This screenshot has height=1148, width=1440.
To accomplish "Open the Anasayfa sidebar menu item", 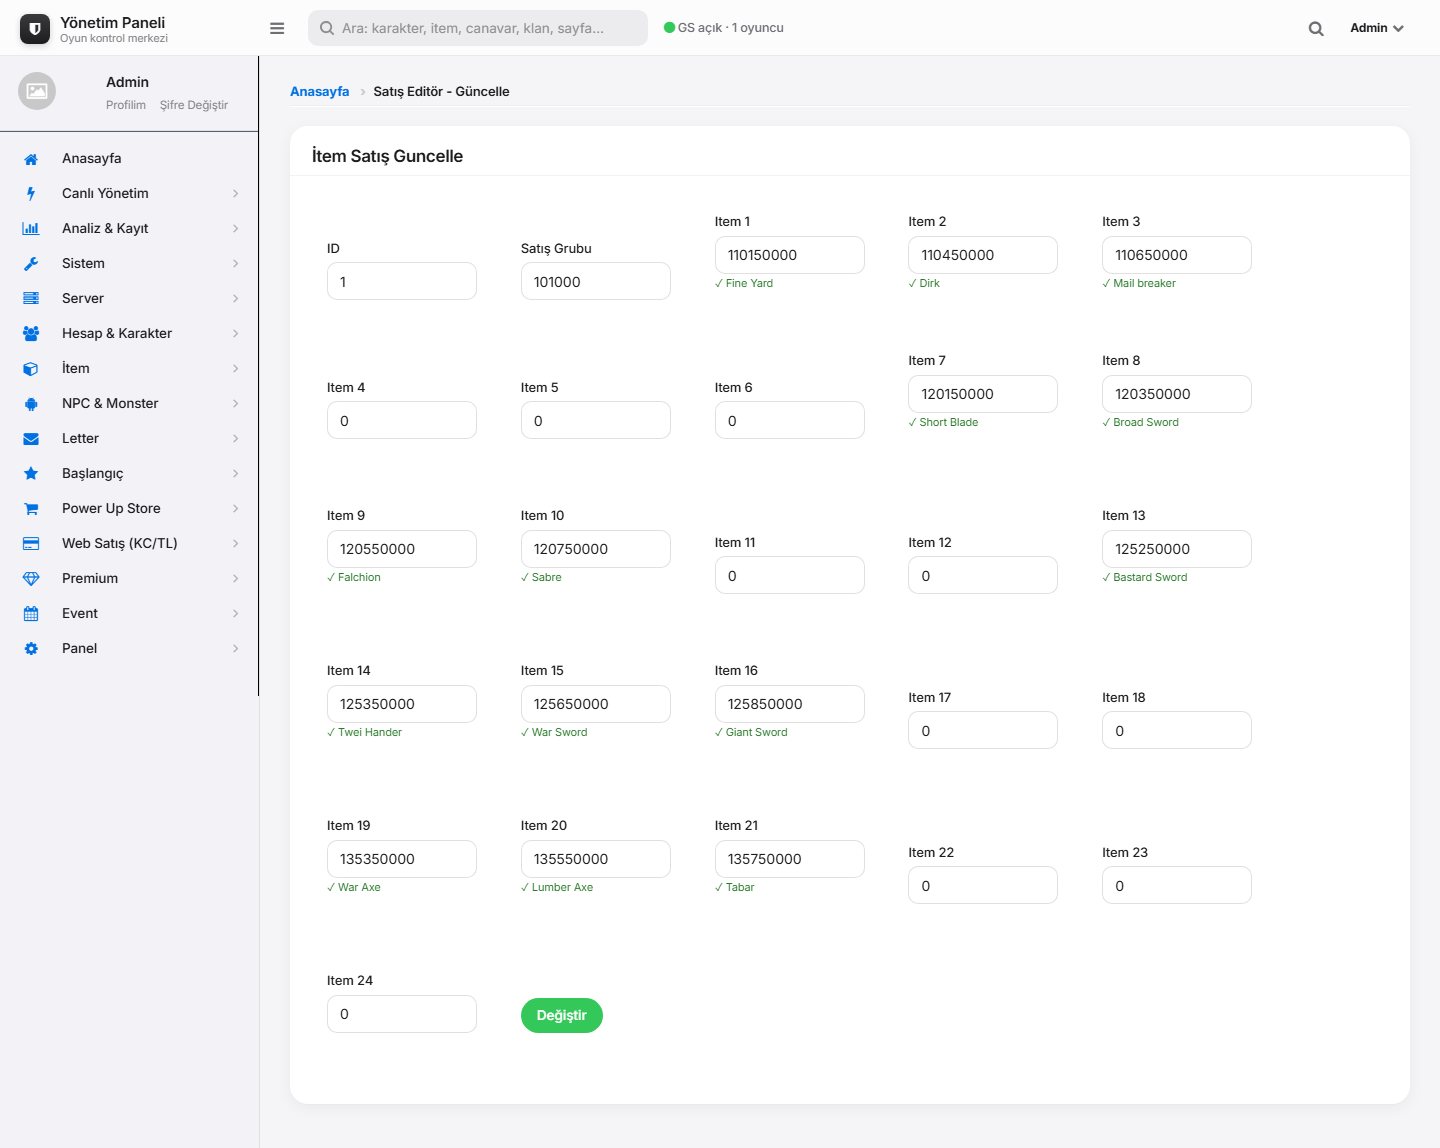I will 129,159.
